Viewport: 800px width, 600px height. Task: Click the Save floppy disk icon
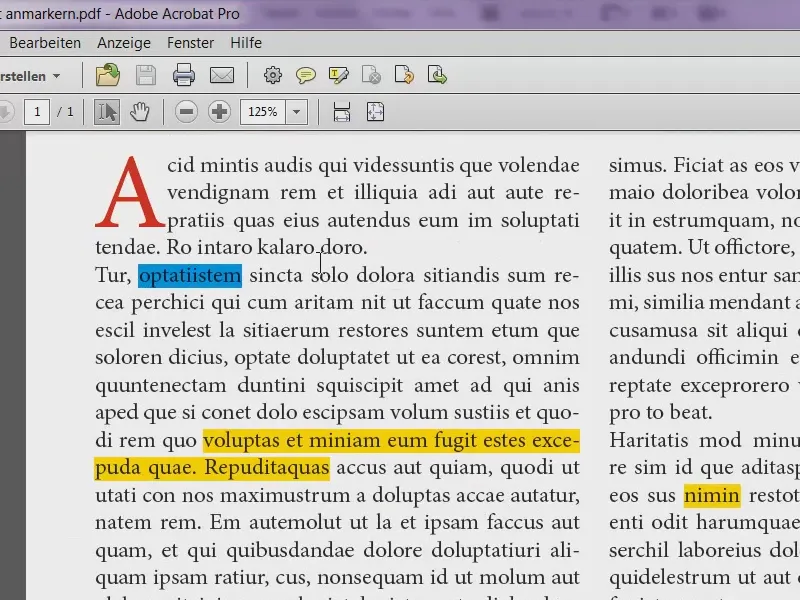pos(146,76)
